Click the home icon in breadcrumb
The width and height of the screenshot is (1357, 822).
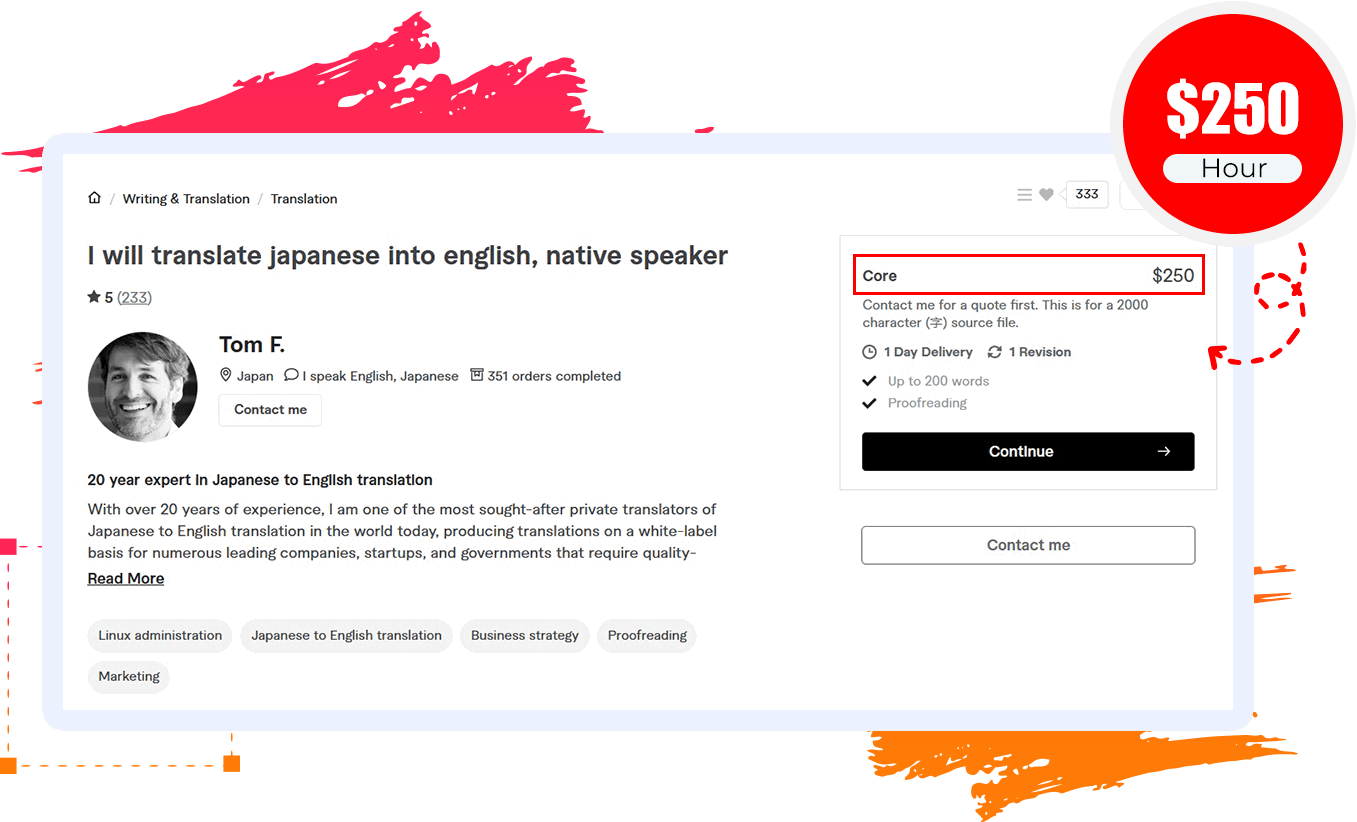pyautogui.click(x=95, y=198)
